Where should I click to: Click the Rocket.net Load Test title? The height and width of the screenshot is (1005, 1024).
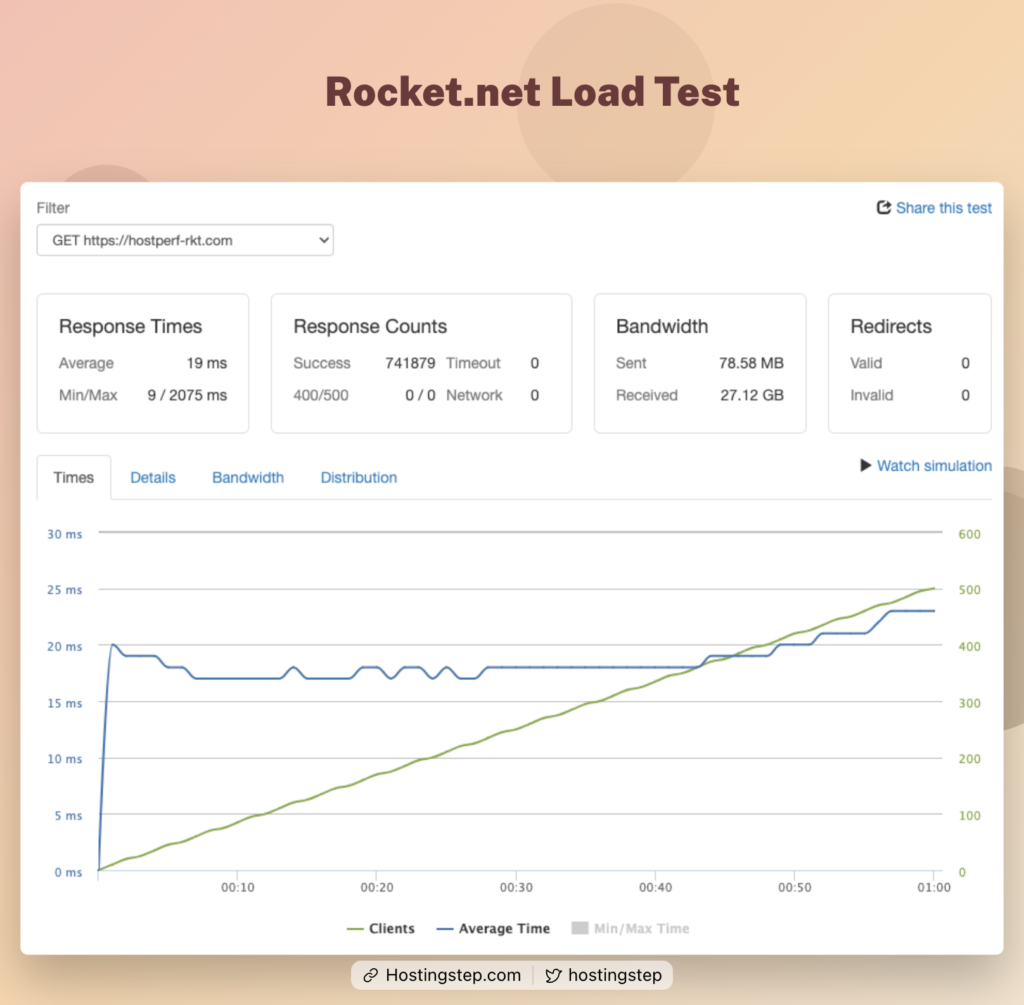tap(532, 91)
